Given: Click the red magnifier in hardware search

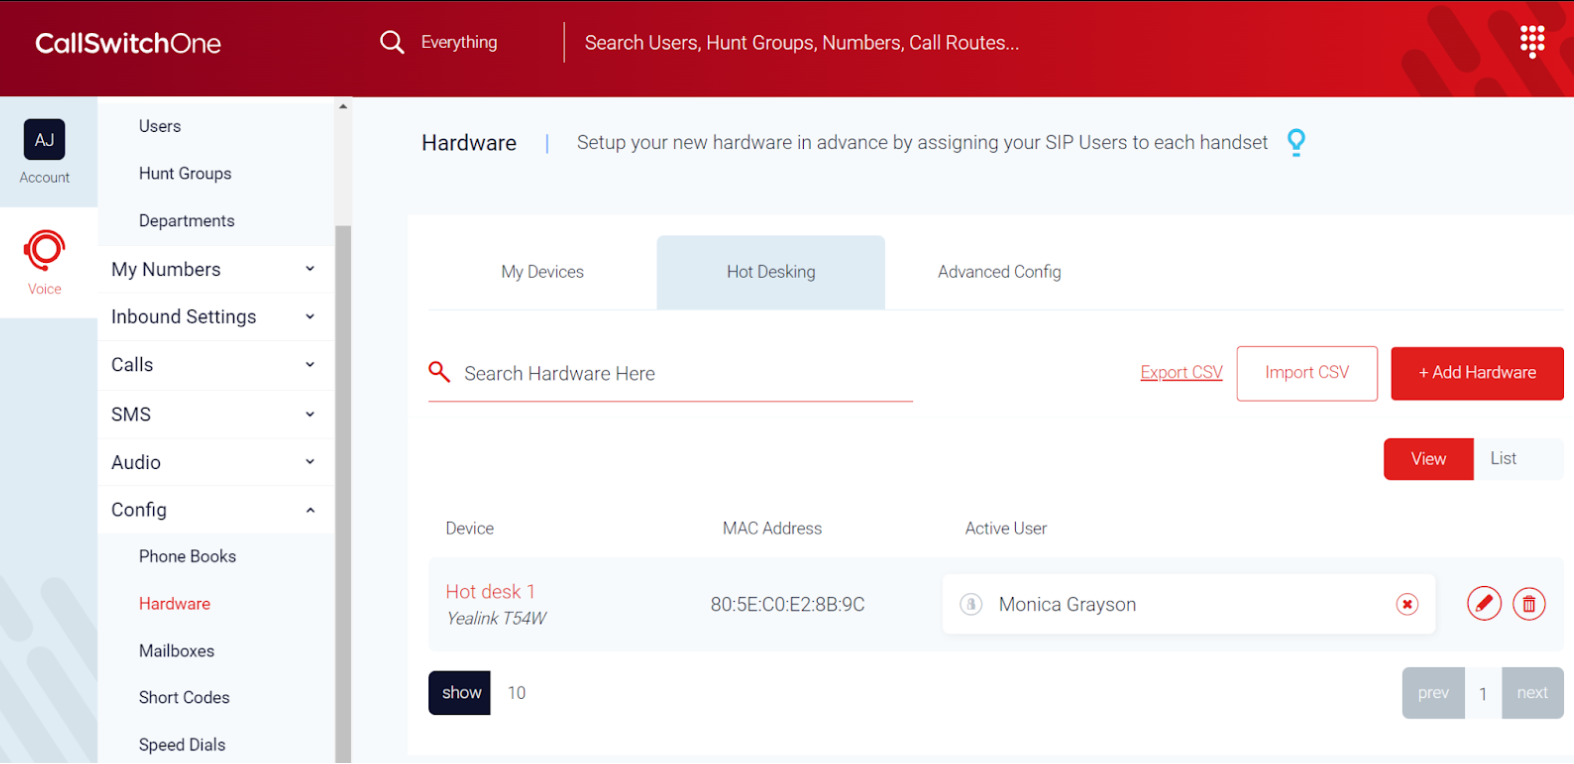Looking at the screenshot, I should tap(439, 372).
